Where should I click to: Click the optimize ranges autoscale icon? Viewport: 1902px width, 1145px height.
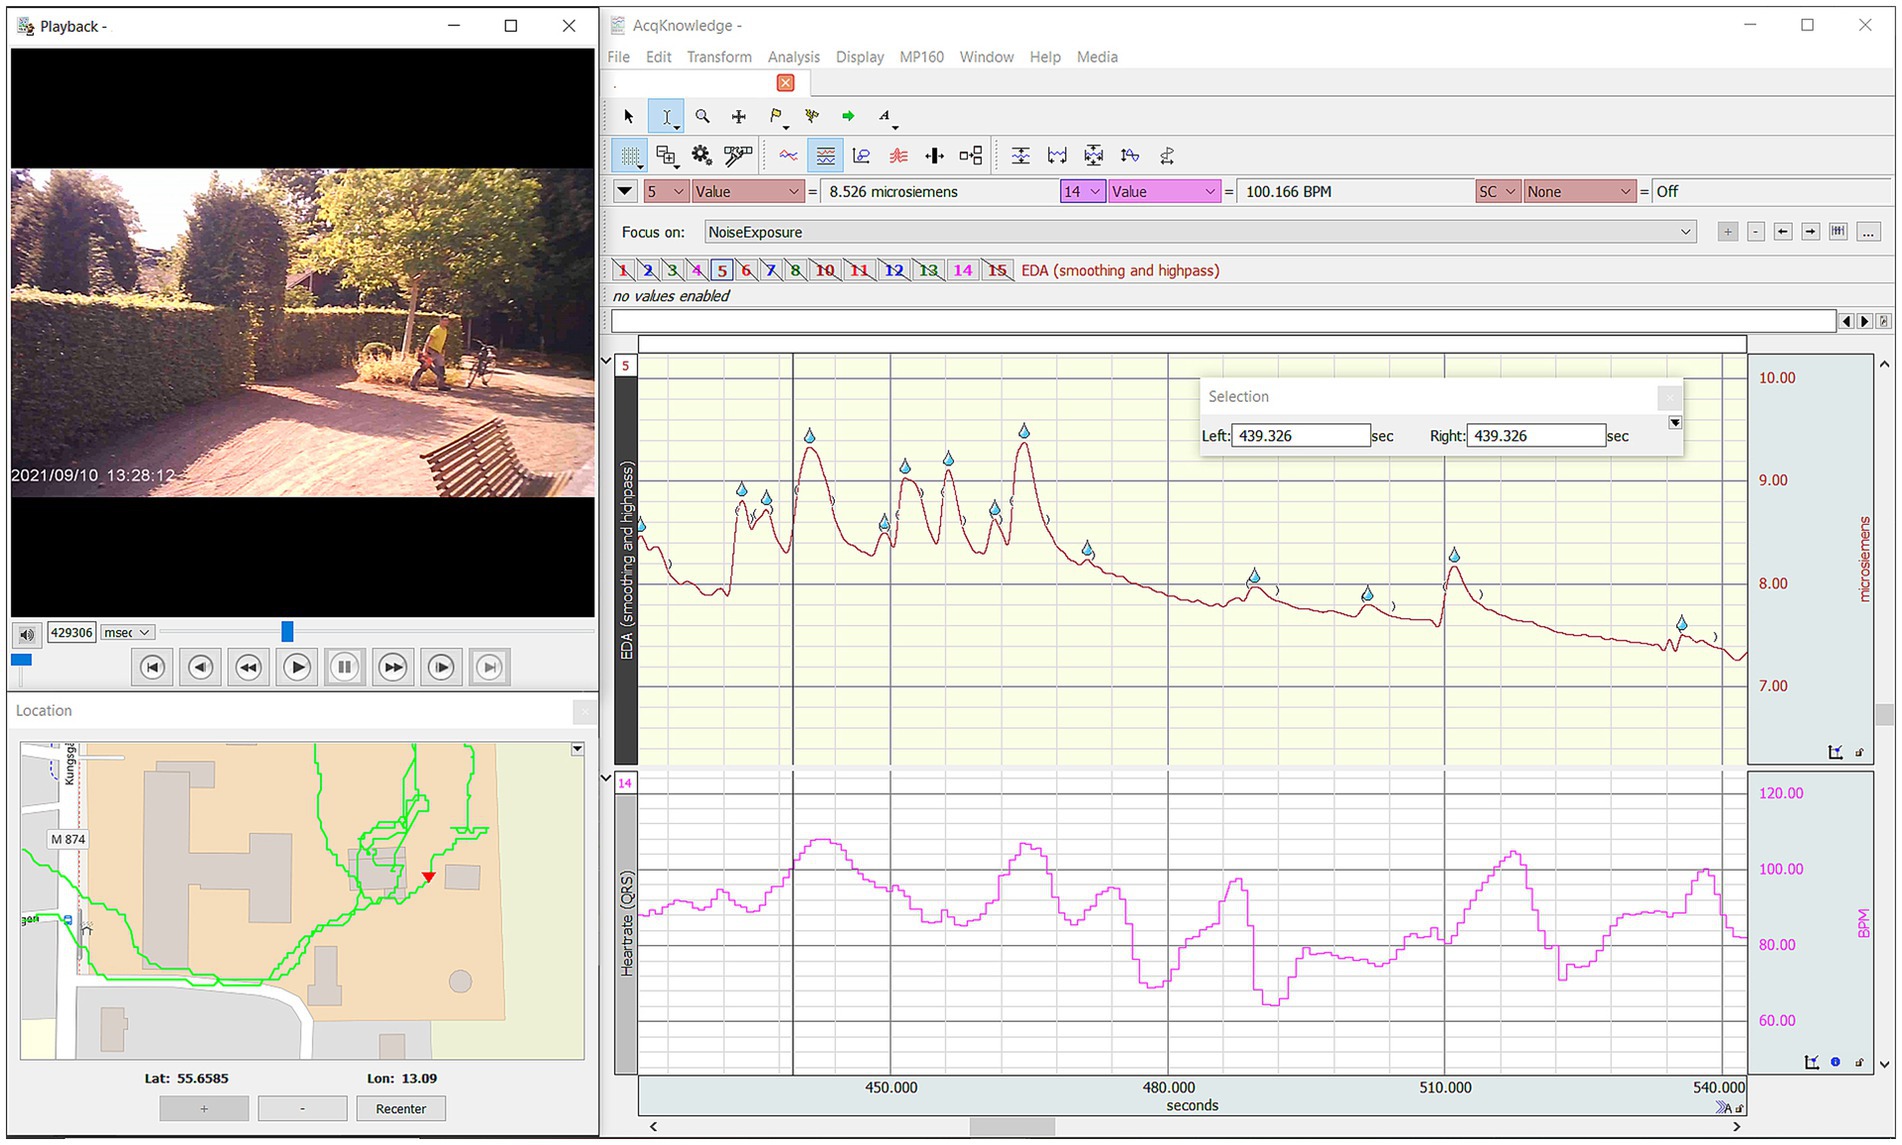point(1094,156)
